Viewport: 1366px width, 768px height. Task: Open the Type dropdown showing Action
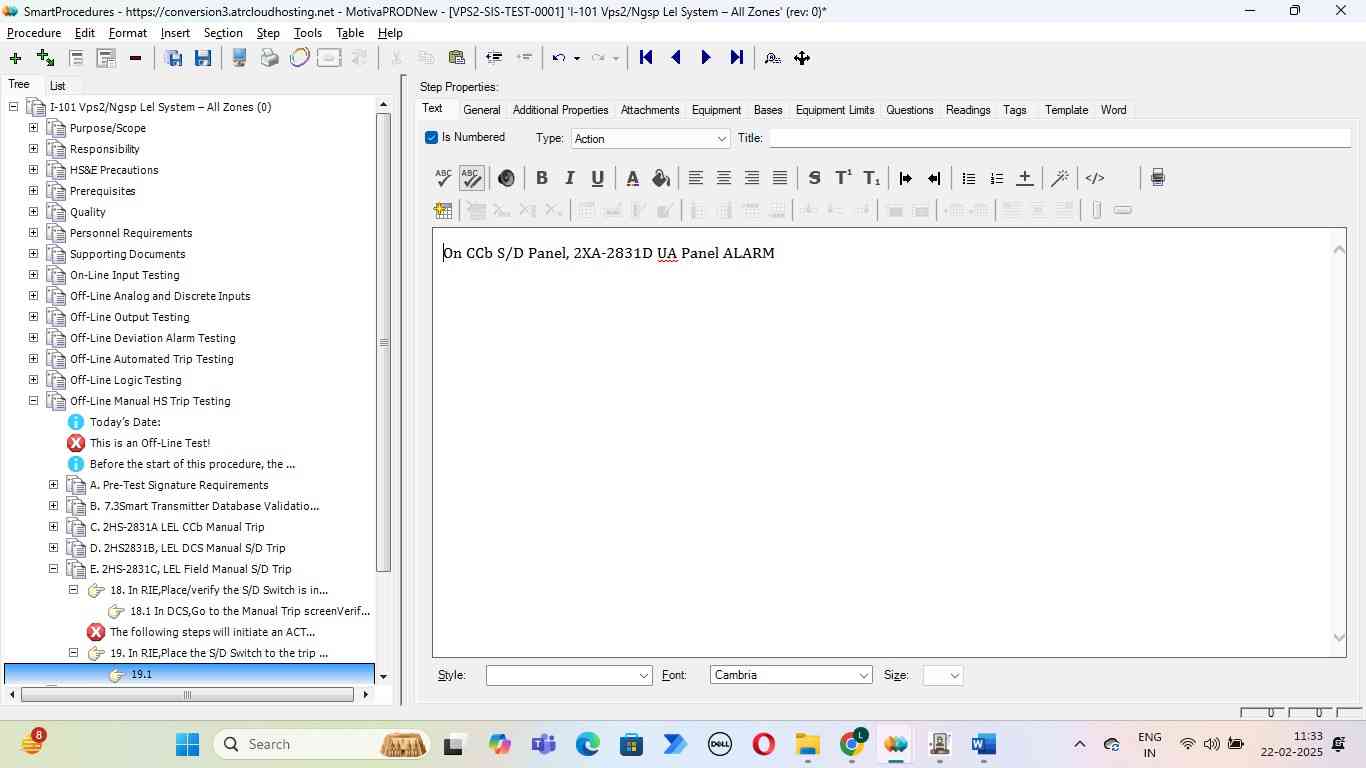point(650,139)
